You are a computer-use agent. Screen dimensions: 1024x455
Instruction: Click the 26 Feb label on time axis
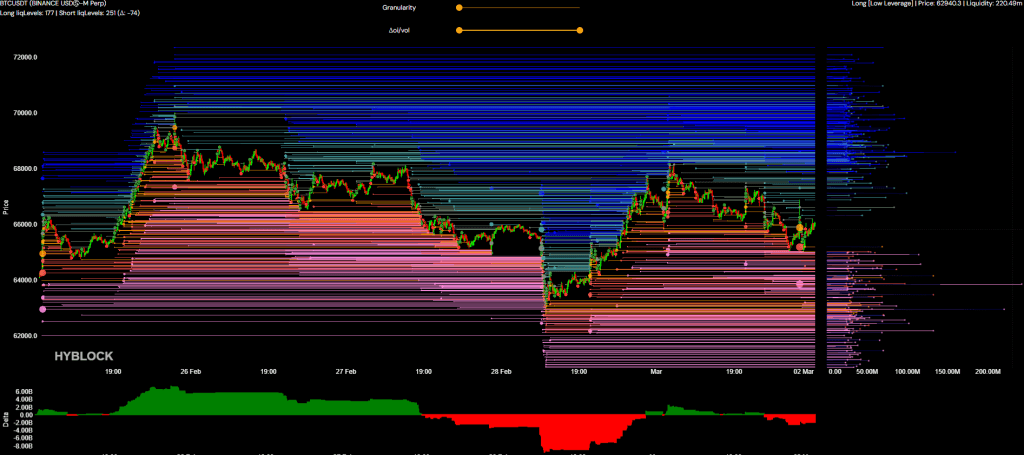pos(191,371)
